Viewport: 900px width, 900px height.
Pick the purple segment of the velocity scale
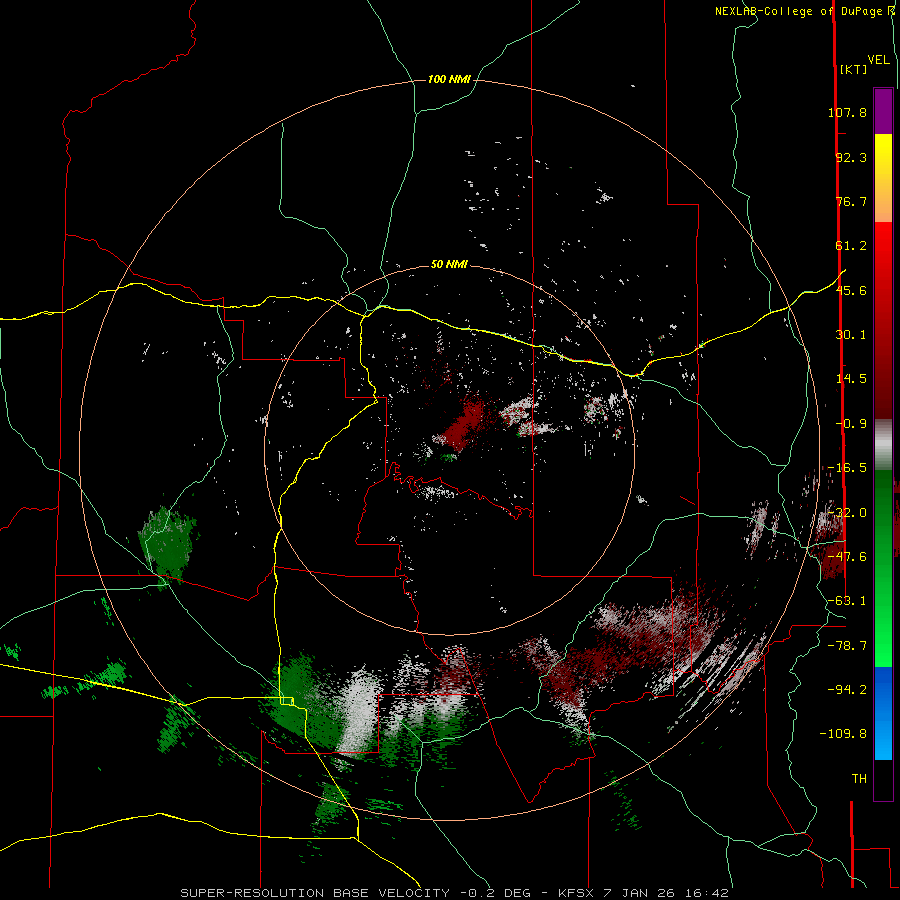[883, 111]
